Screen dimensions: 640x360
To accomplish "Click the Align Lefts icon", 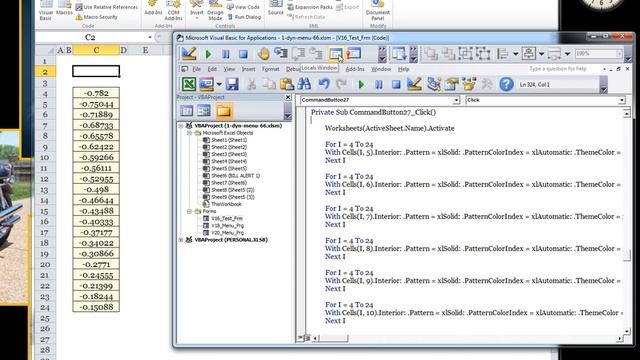I will (503, 54).
